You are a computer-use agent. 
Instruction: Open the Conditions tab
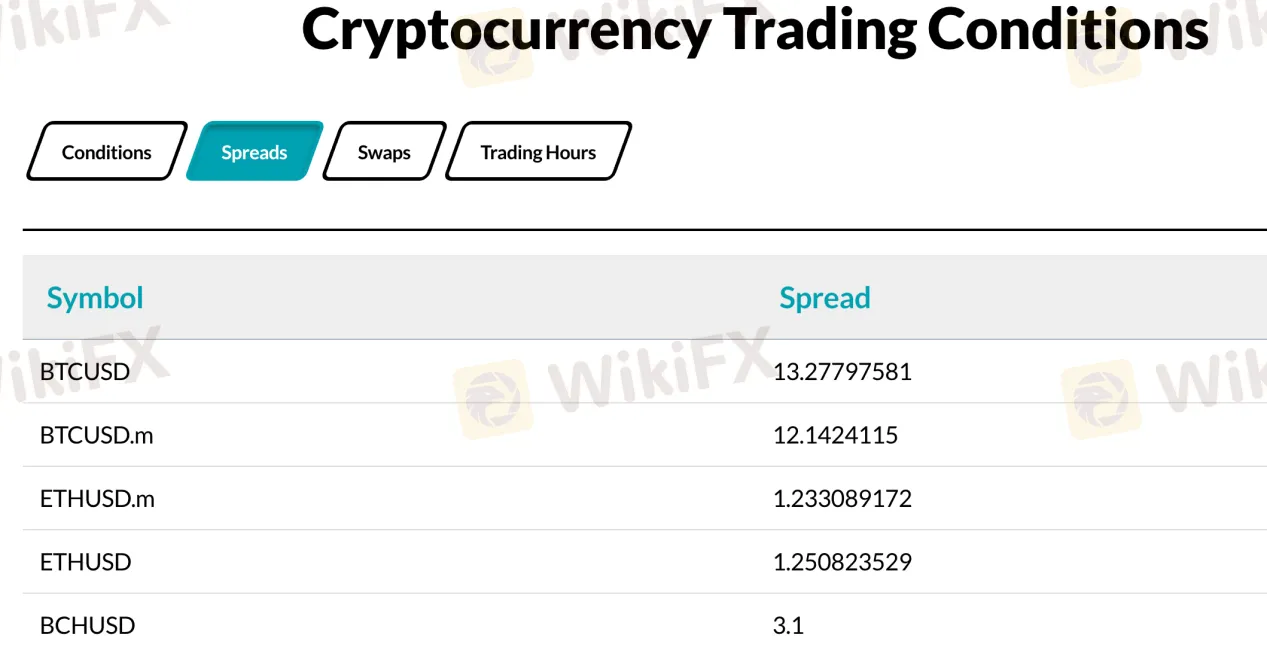(107, 152)
